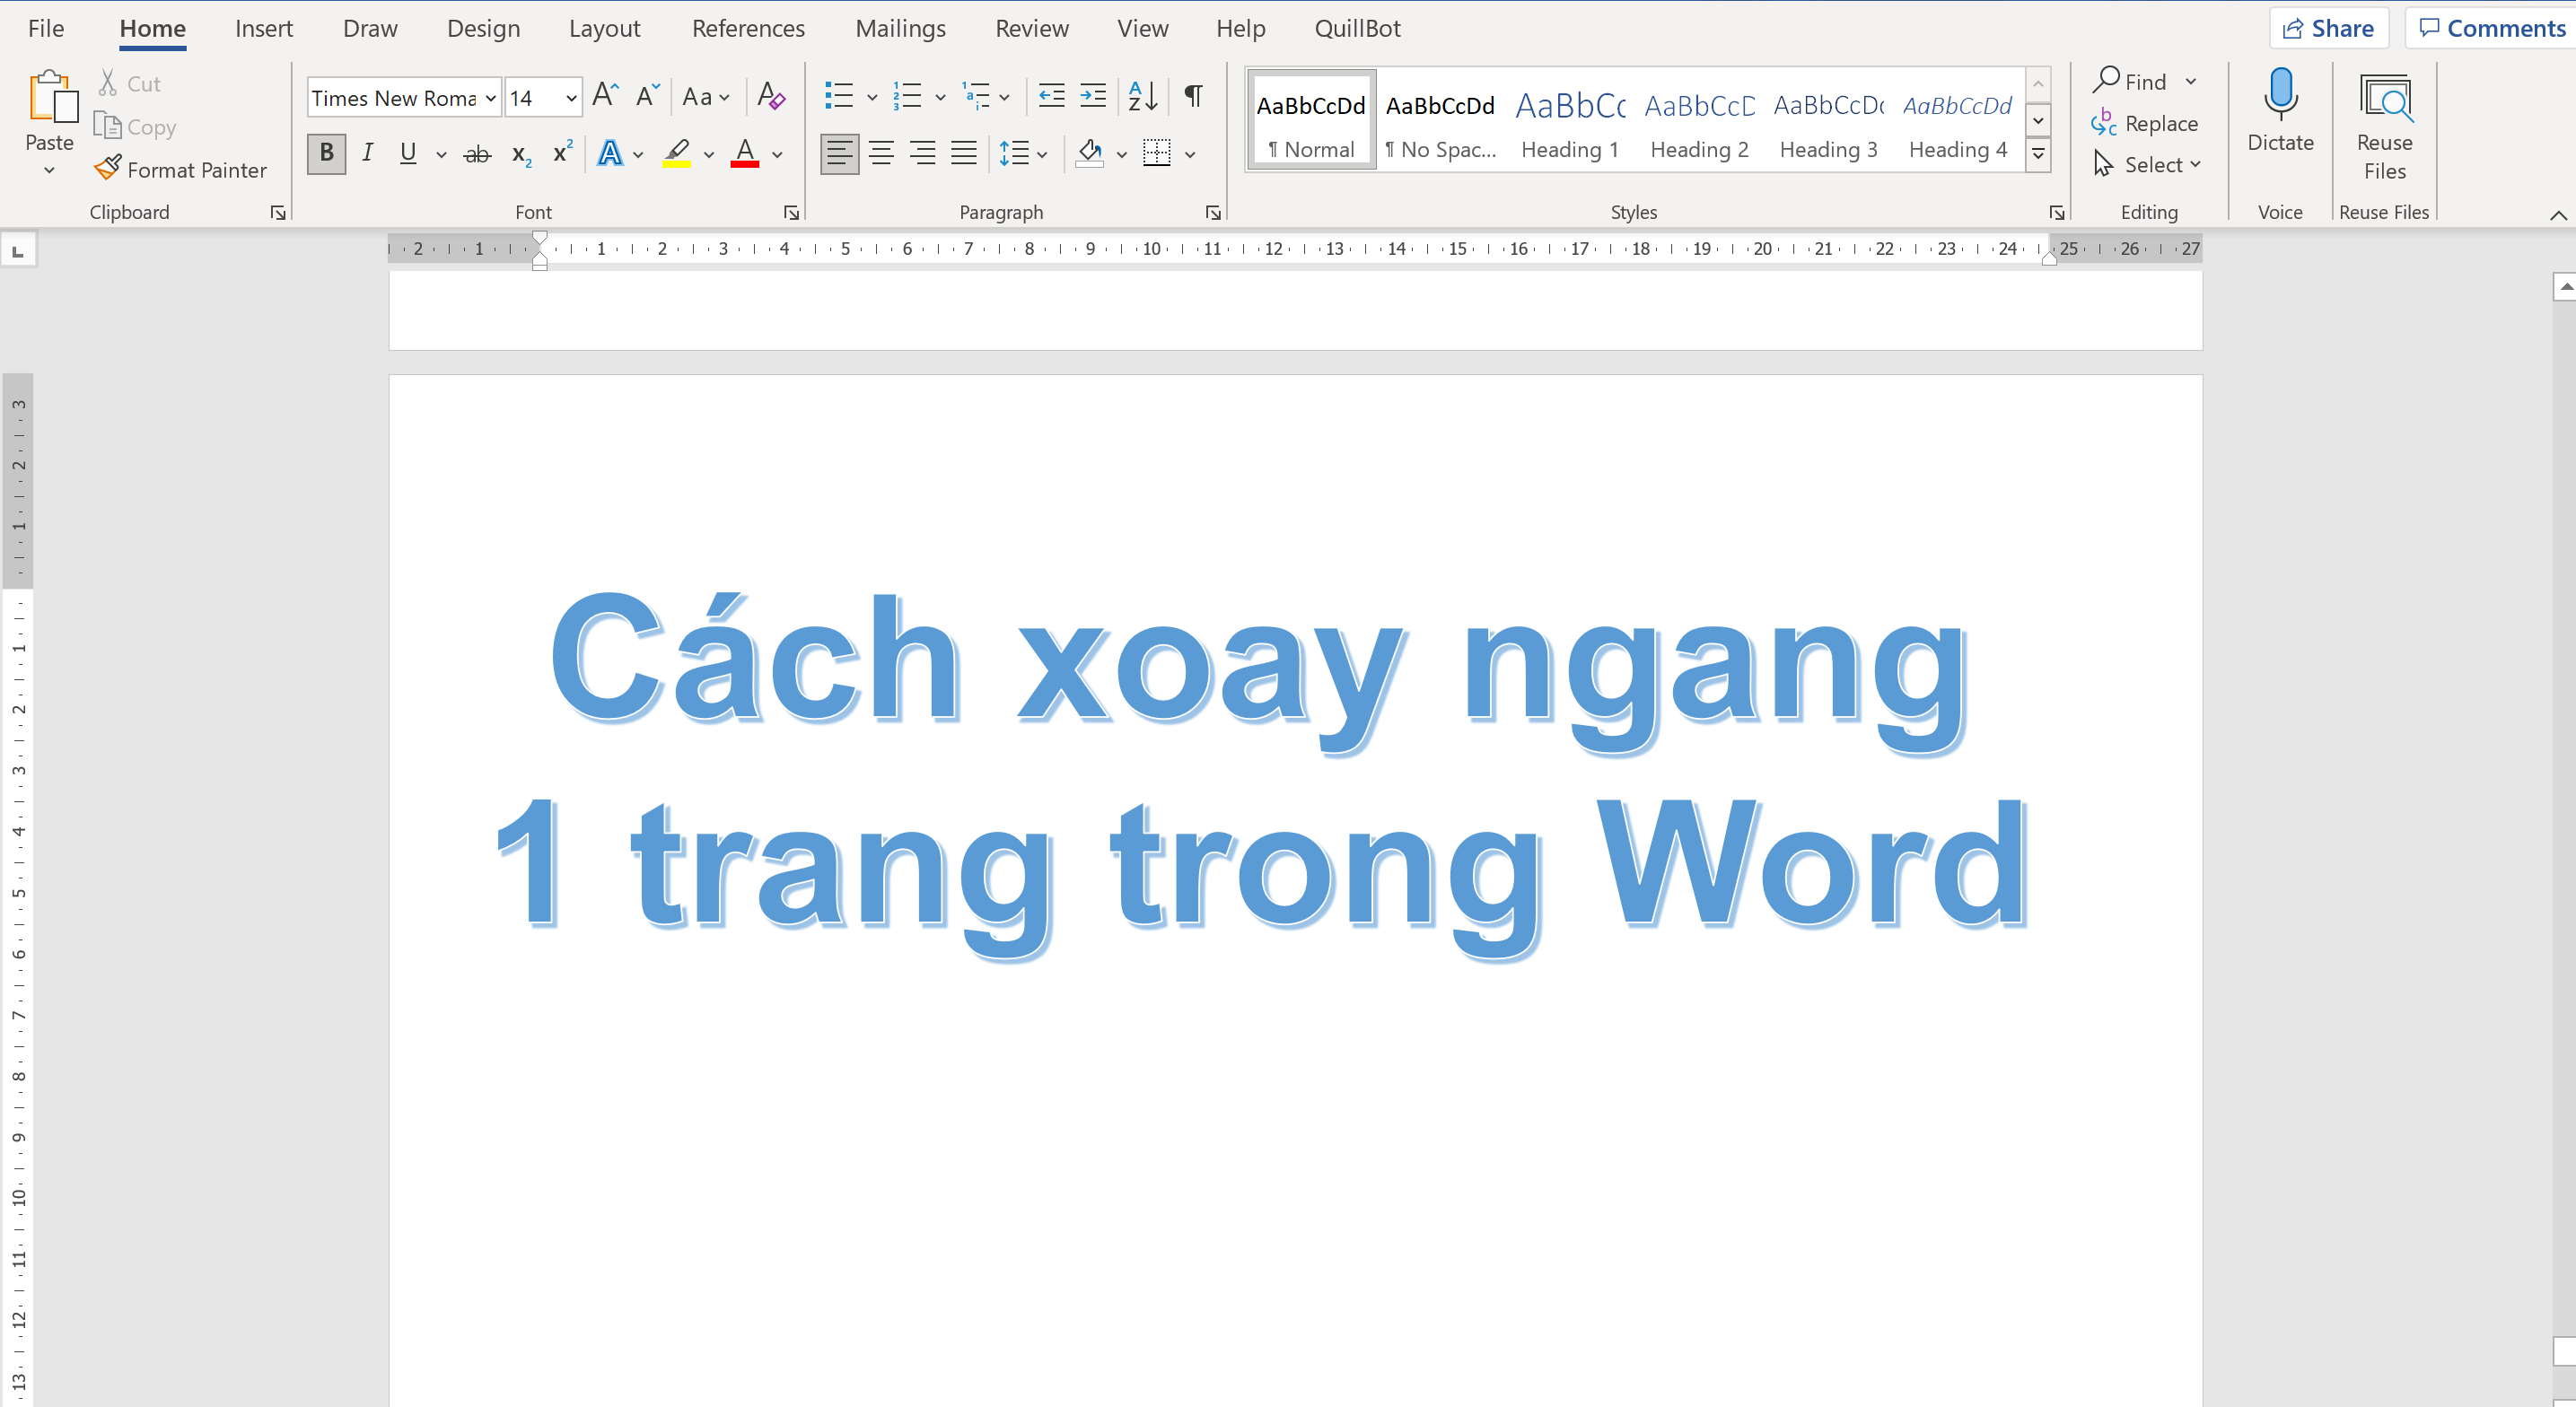The image size is (2576, 1407).
Task: Open the References tab
Action: [748, 28]
